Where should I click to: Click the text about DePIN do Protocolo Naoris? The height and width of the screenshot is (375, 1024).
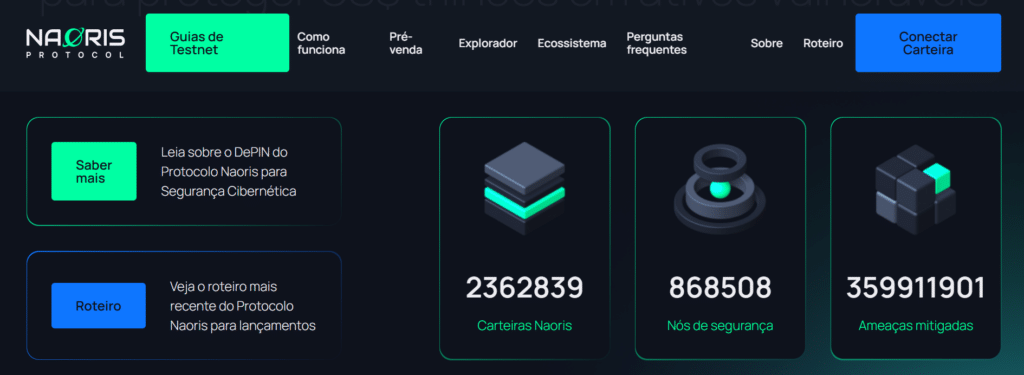coord(229,171)
